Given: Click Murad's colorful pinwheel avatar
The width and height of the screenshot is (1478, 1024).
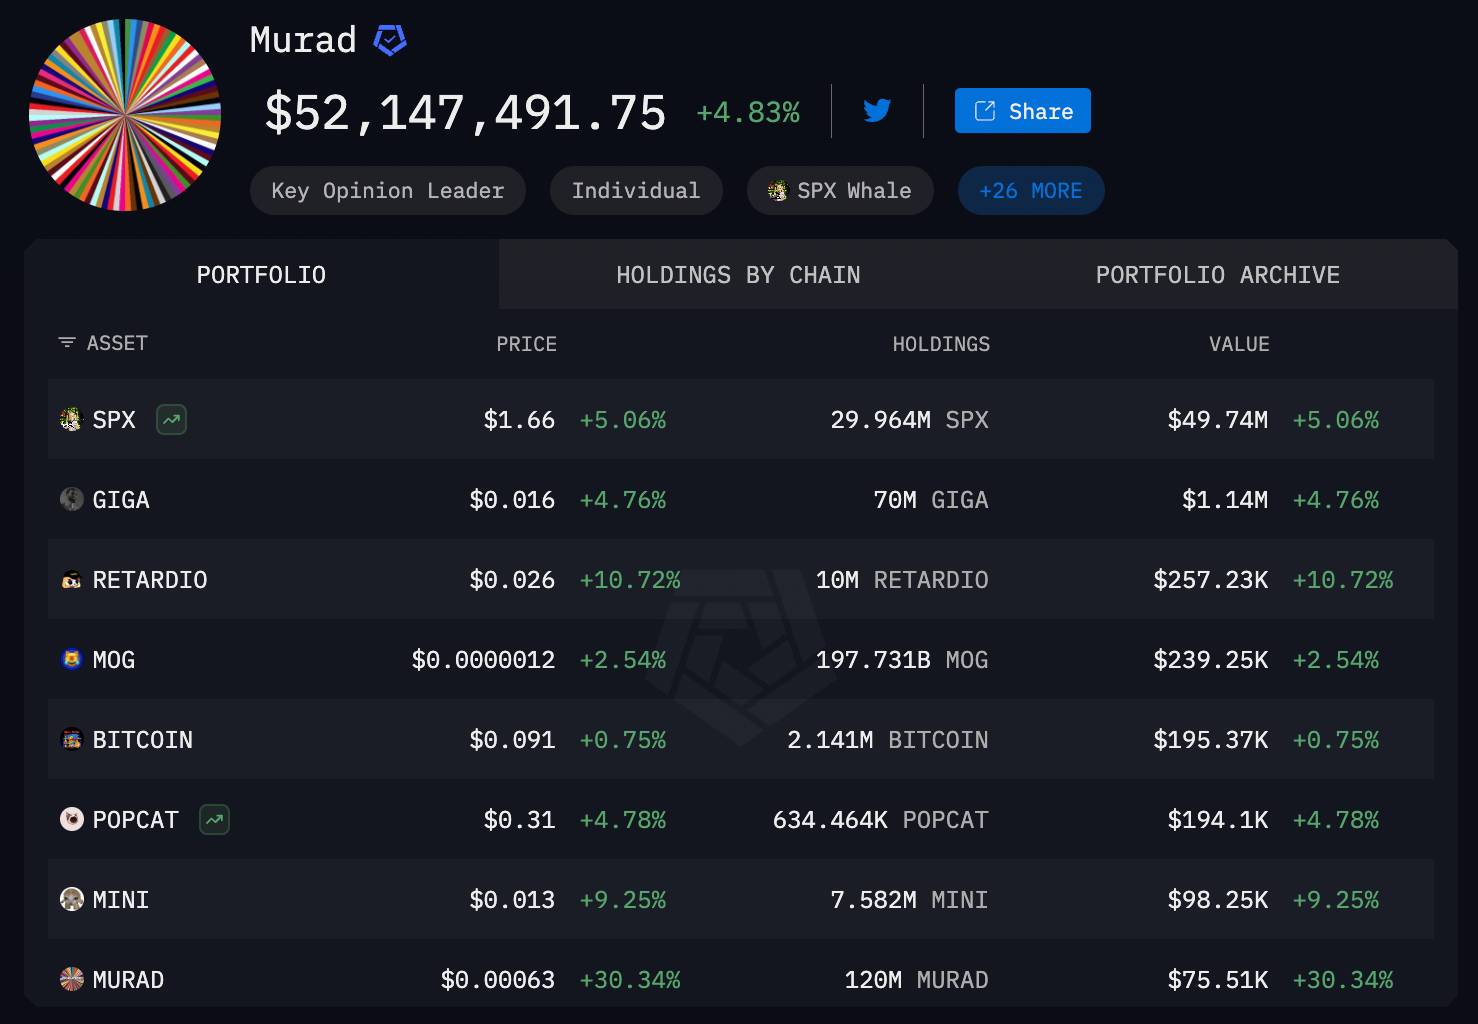Looking at the screenshot, I should point(124,111).
